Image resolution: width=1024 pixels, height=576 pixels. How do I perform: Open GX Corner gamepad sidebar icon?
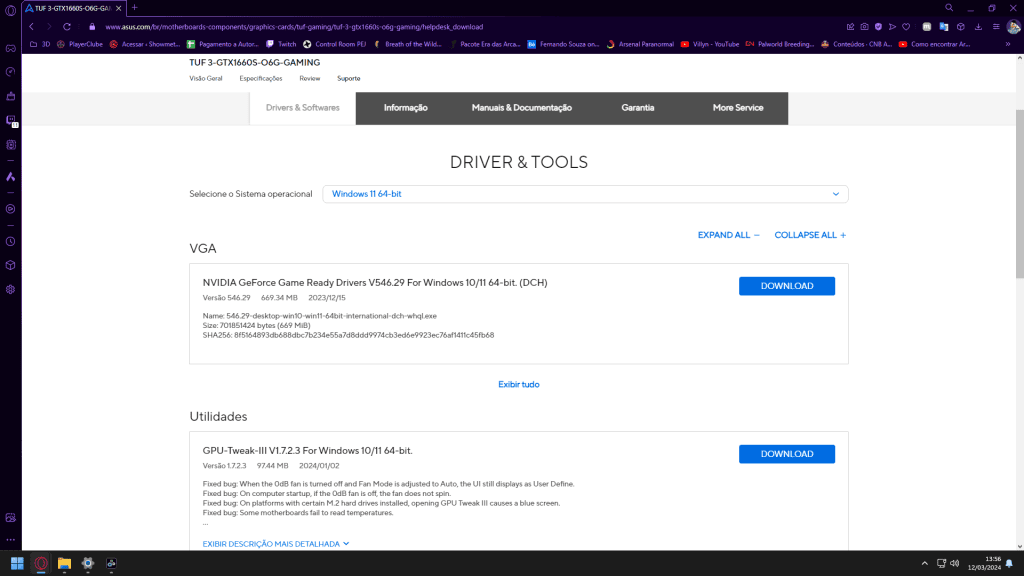coord(10,48)
